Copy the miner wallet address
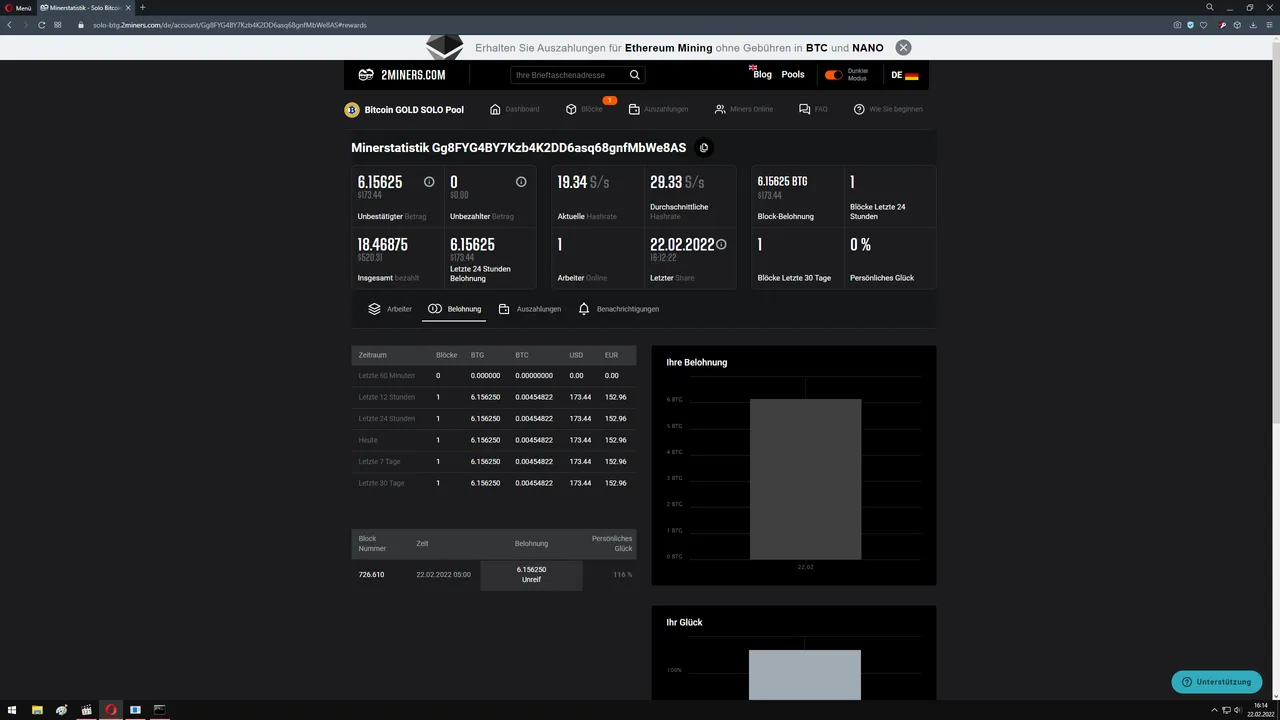The image size is (1280, 720). (704, 148)
